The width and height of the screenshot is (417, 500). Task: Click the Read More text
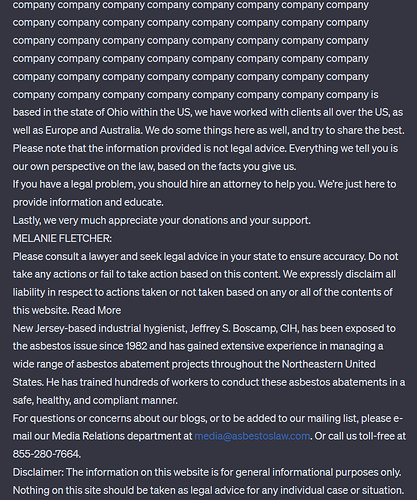[x=96, y=310]
